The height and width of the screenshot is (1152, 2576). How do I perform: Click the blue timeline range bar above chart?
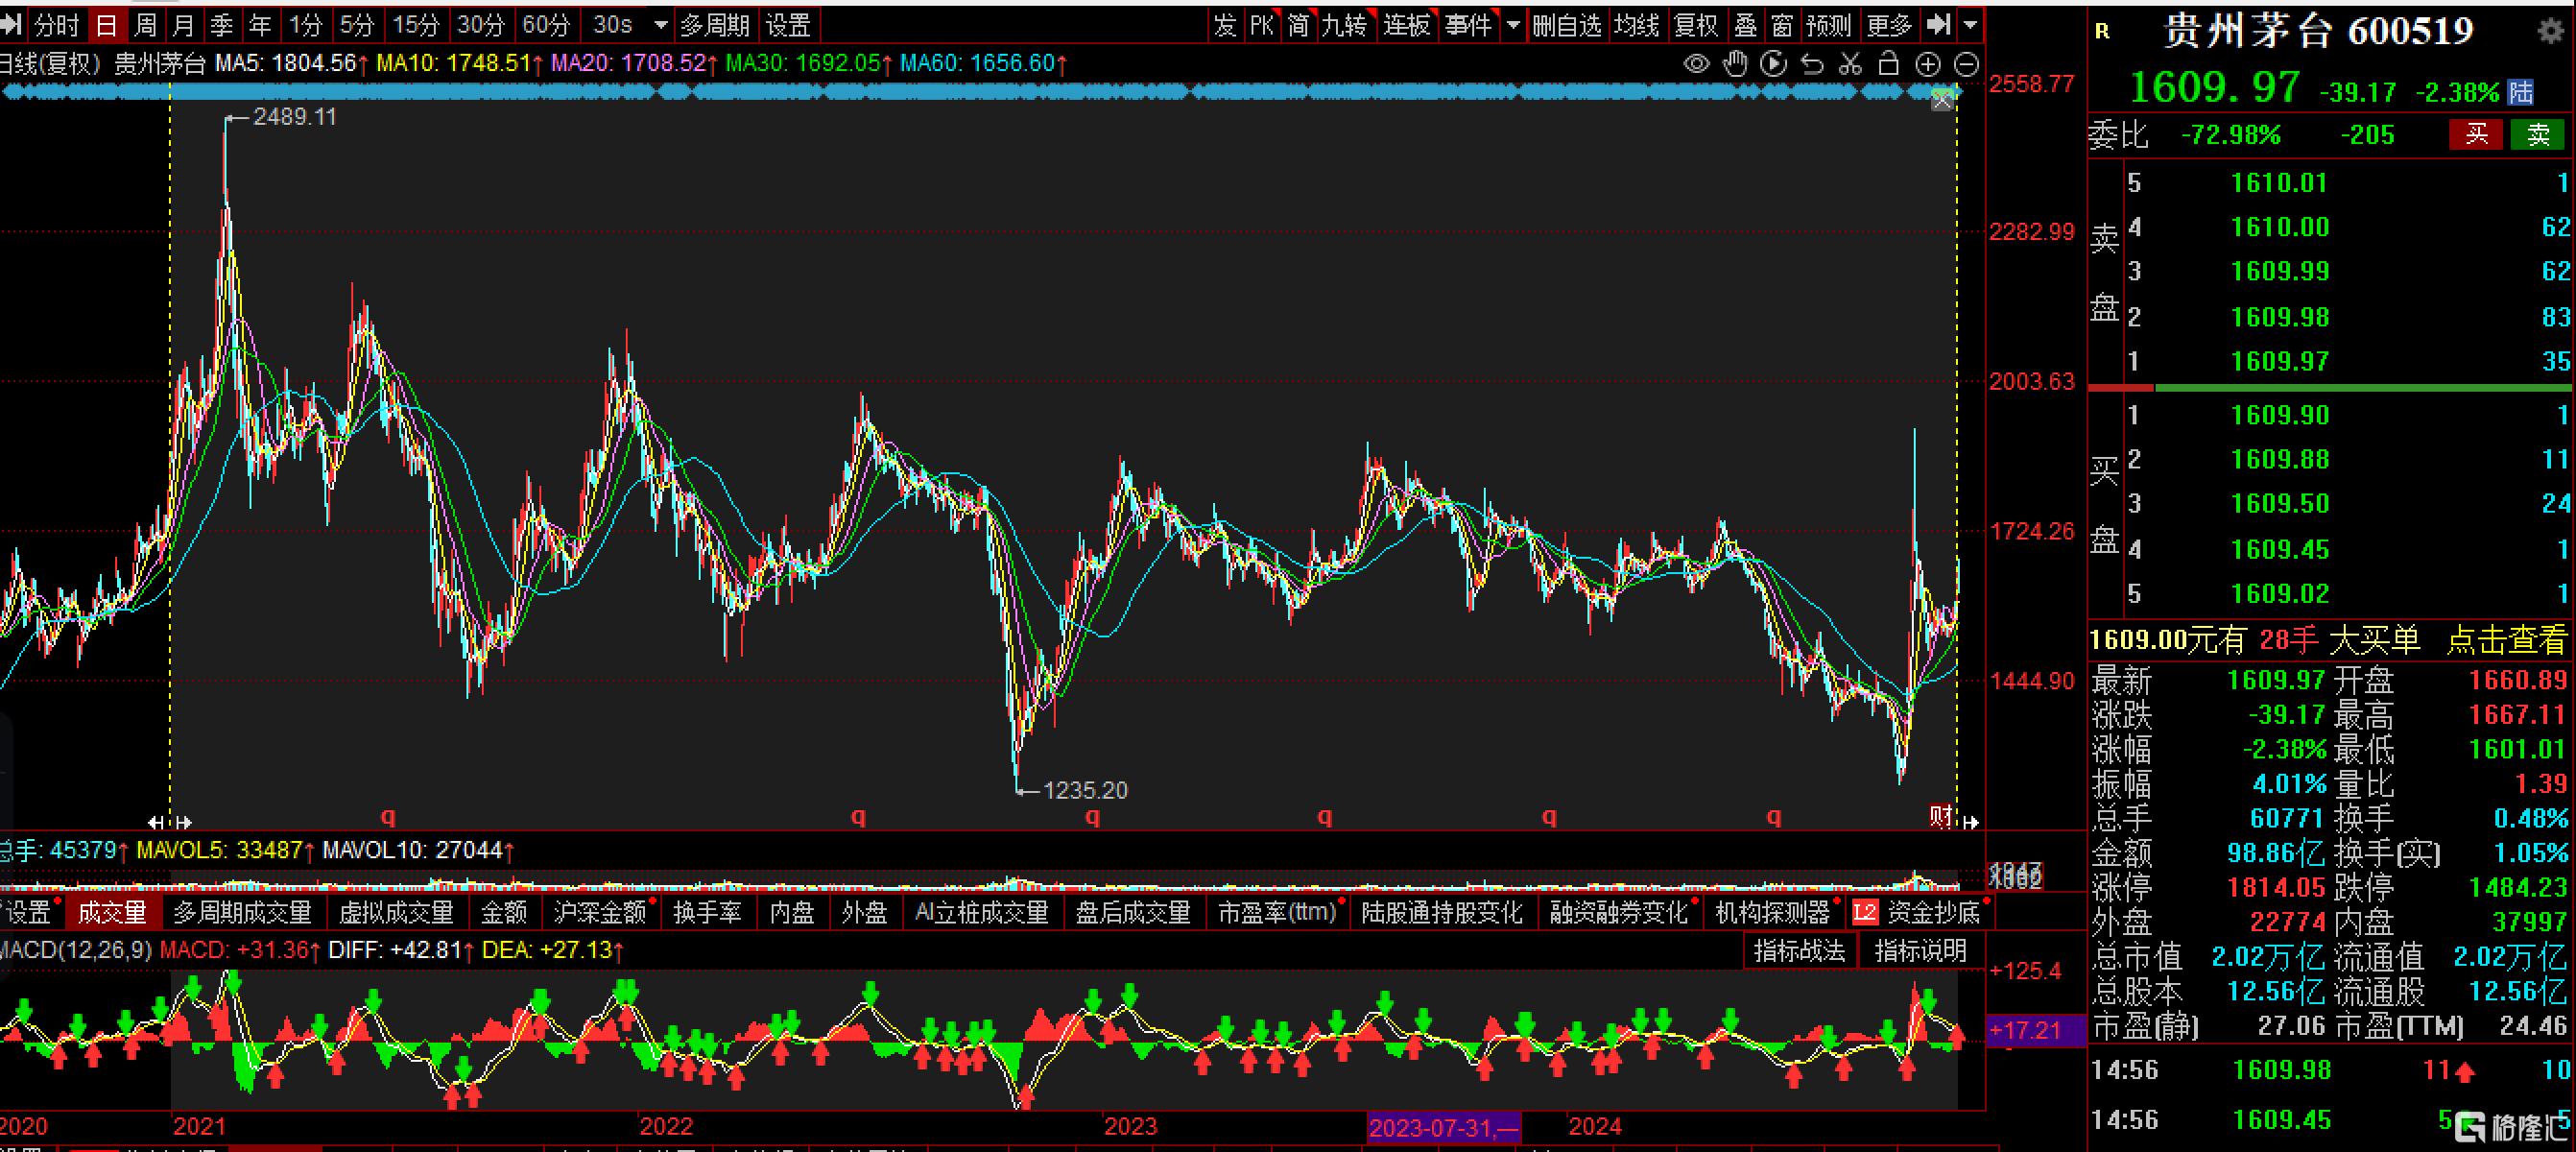point(980,92)
